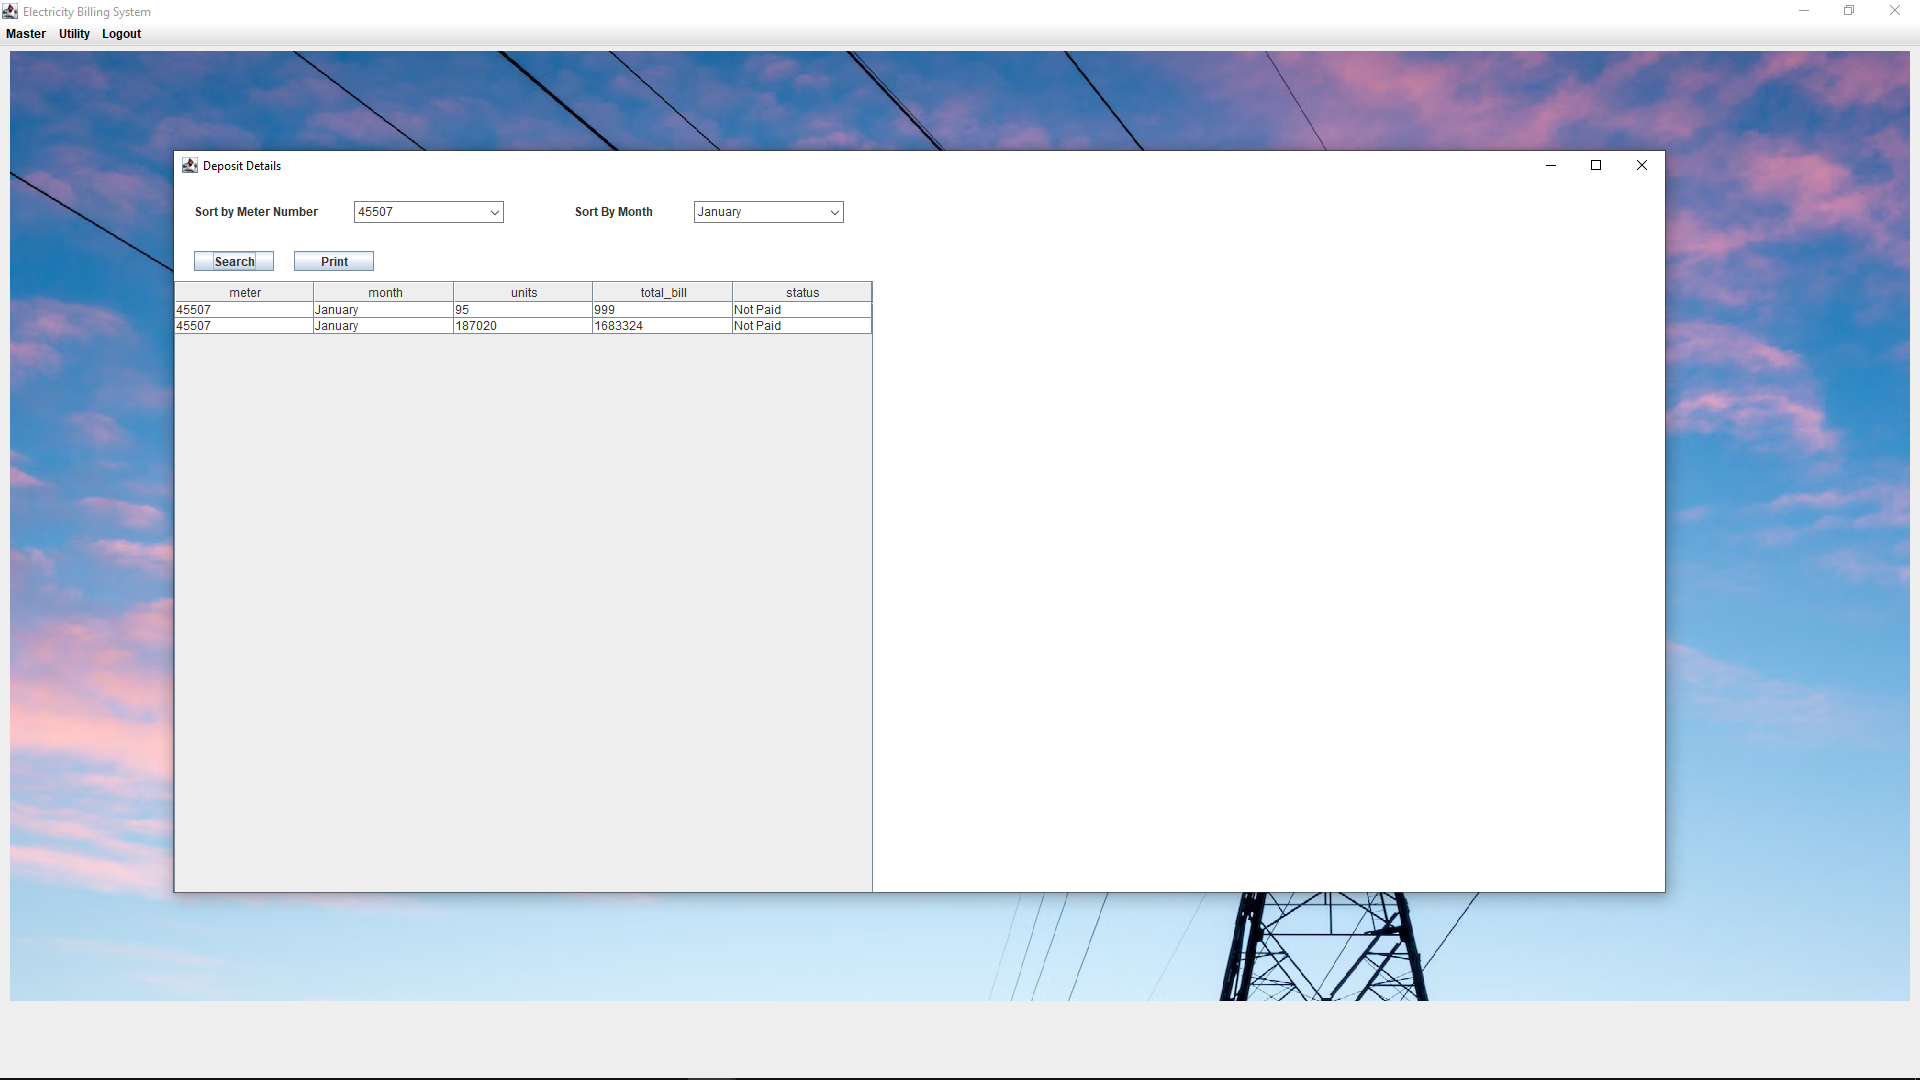Select the total_bill cell showing 999
Screen dimensions: 1920x1080
[663, 310]
